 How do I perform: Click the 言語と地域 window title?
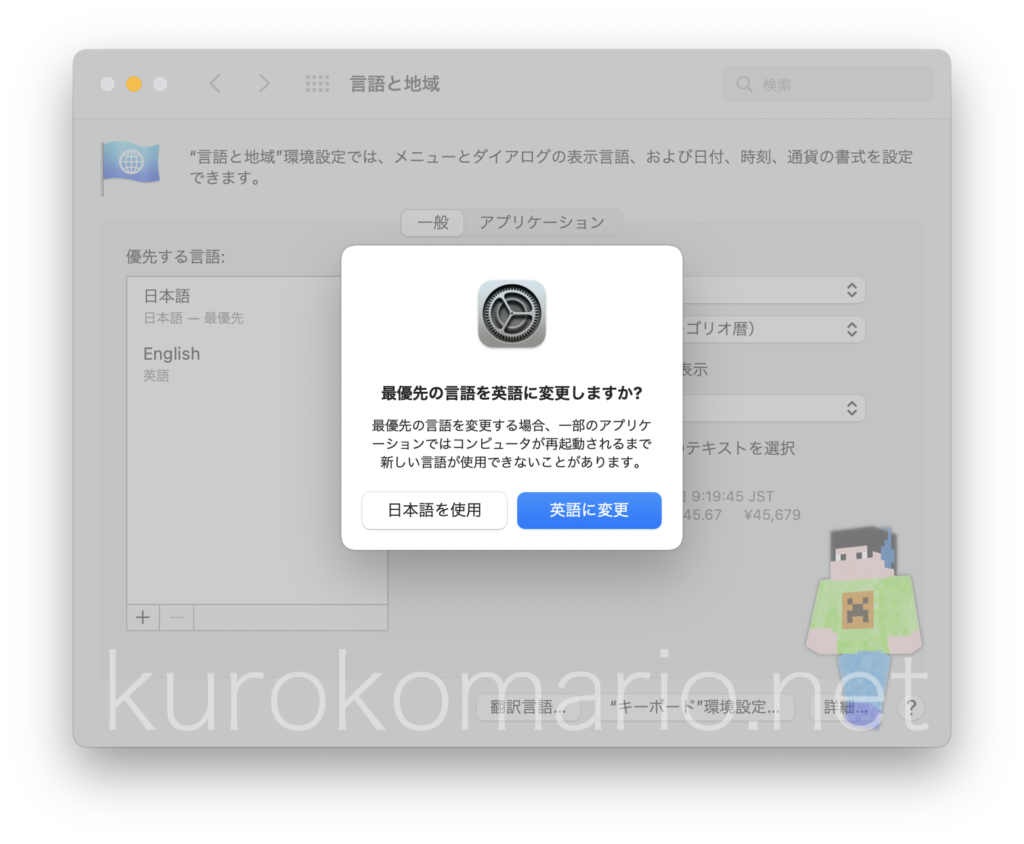click(394, 84)
